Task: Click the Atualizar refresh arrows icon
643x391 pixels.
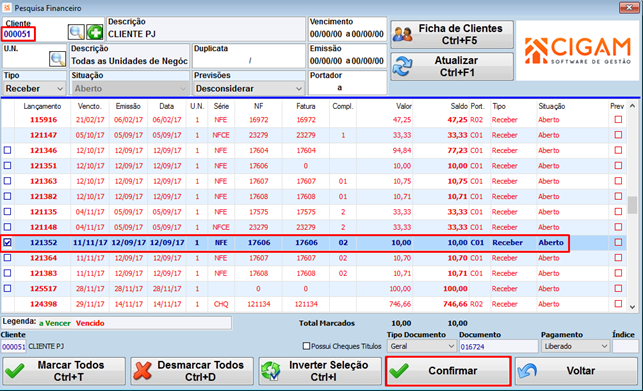Action: click(x=402, y=66)
